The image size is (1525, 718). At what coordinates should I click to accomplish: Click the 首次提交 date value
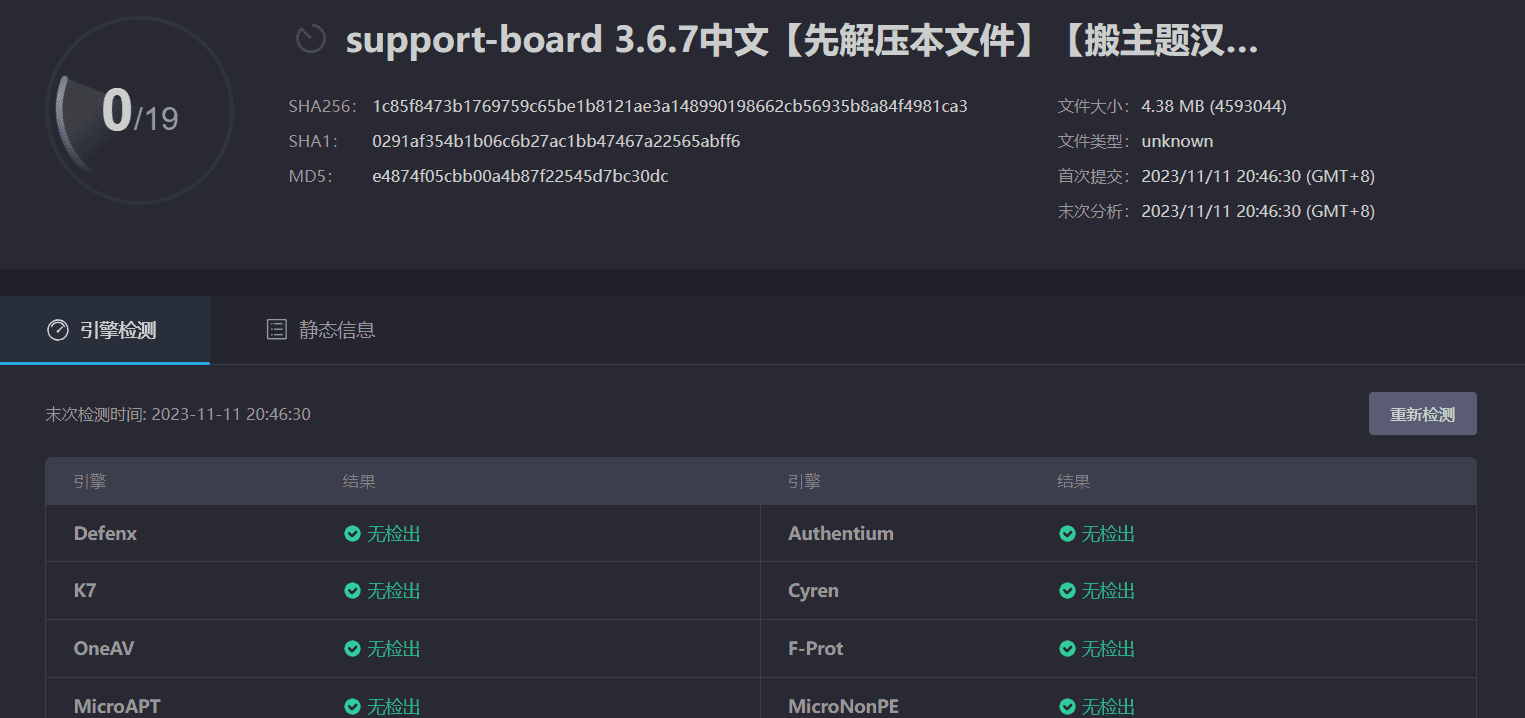[1258, 176]
